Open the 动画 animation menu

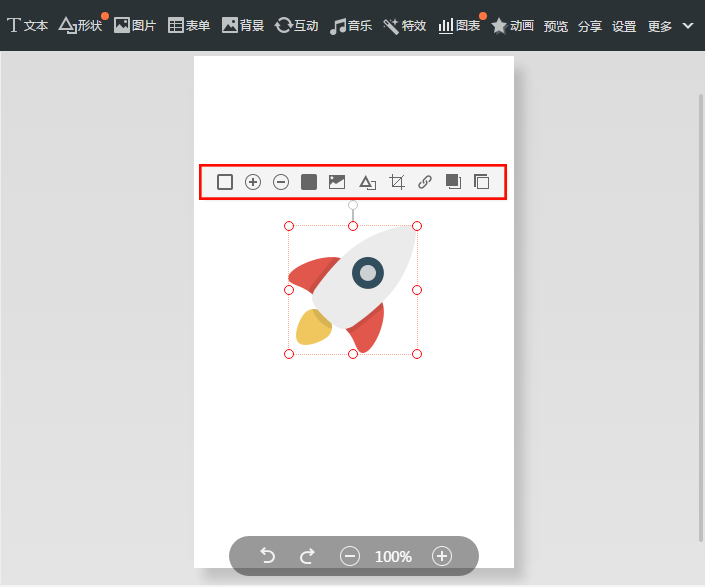pos(513,26)
